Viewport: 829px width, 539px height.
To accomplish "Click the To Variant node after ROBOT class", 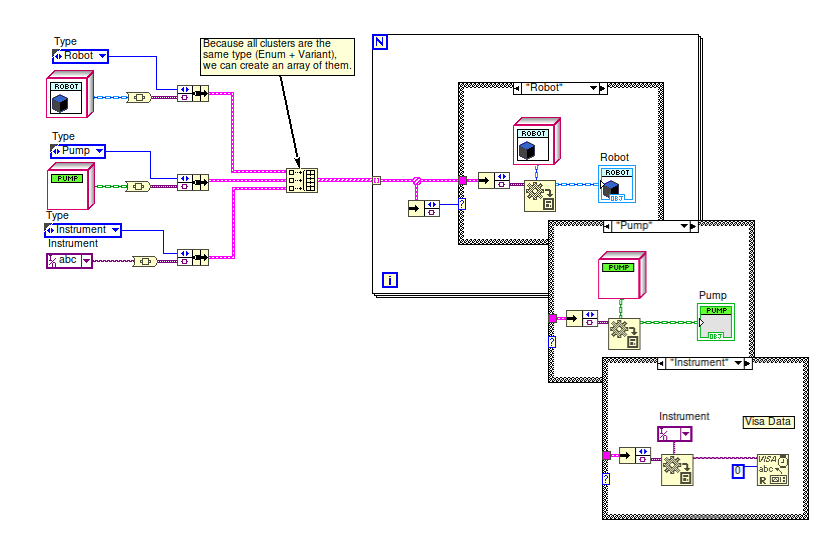I will [x=139, y=97].
